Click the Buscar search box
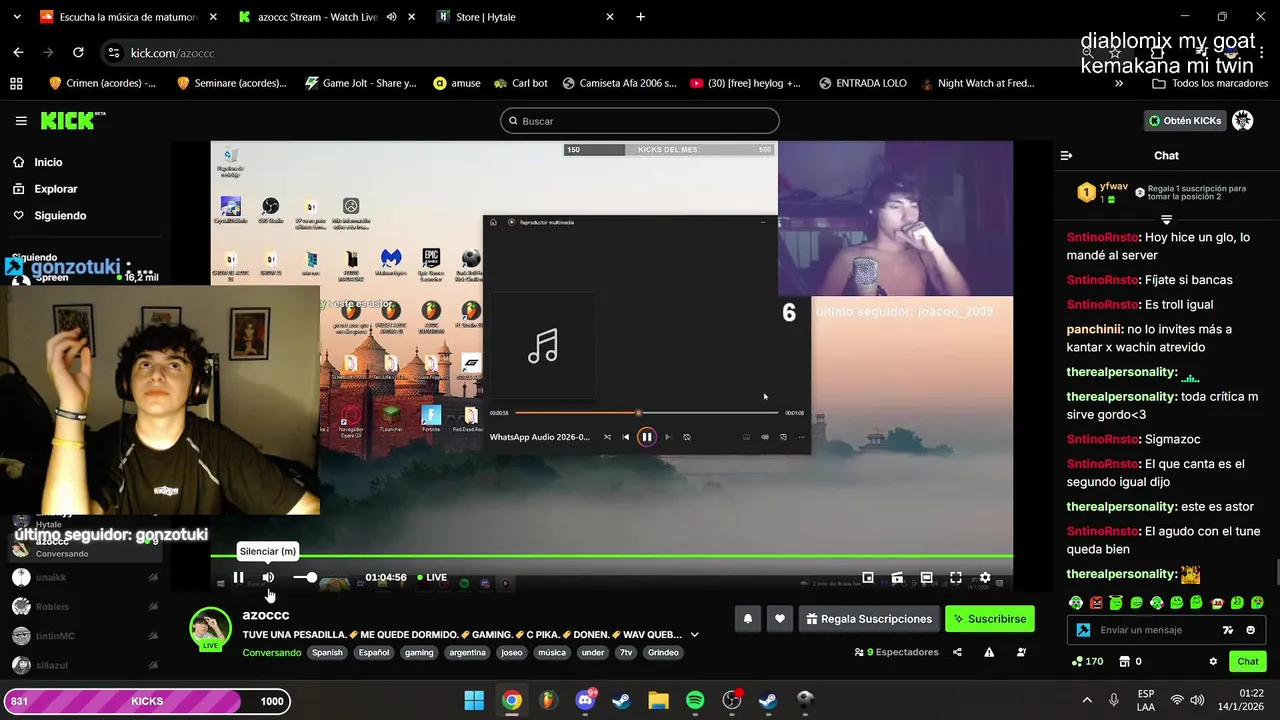1280x720 pixels. 640,121
